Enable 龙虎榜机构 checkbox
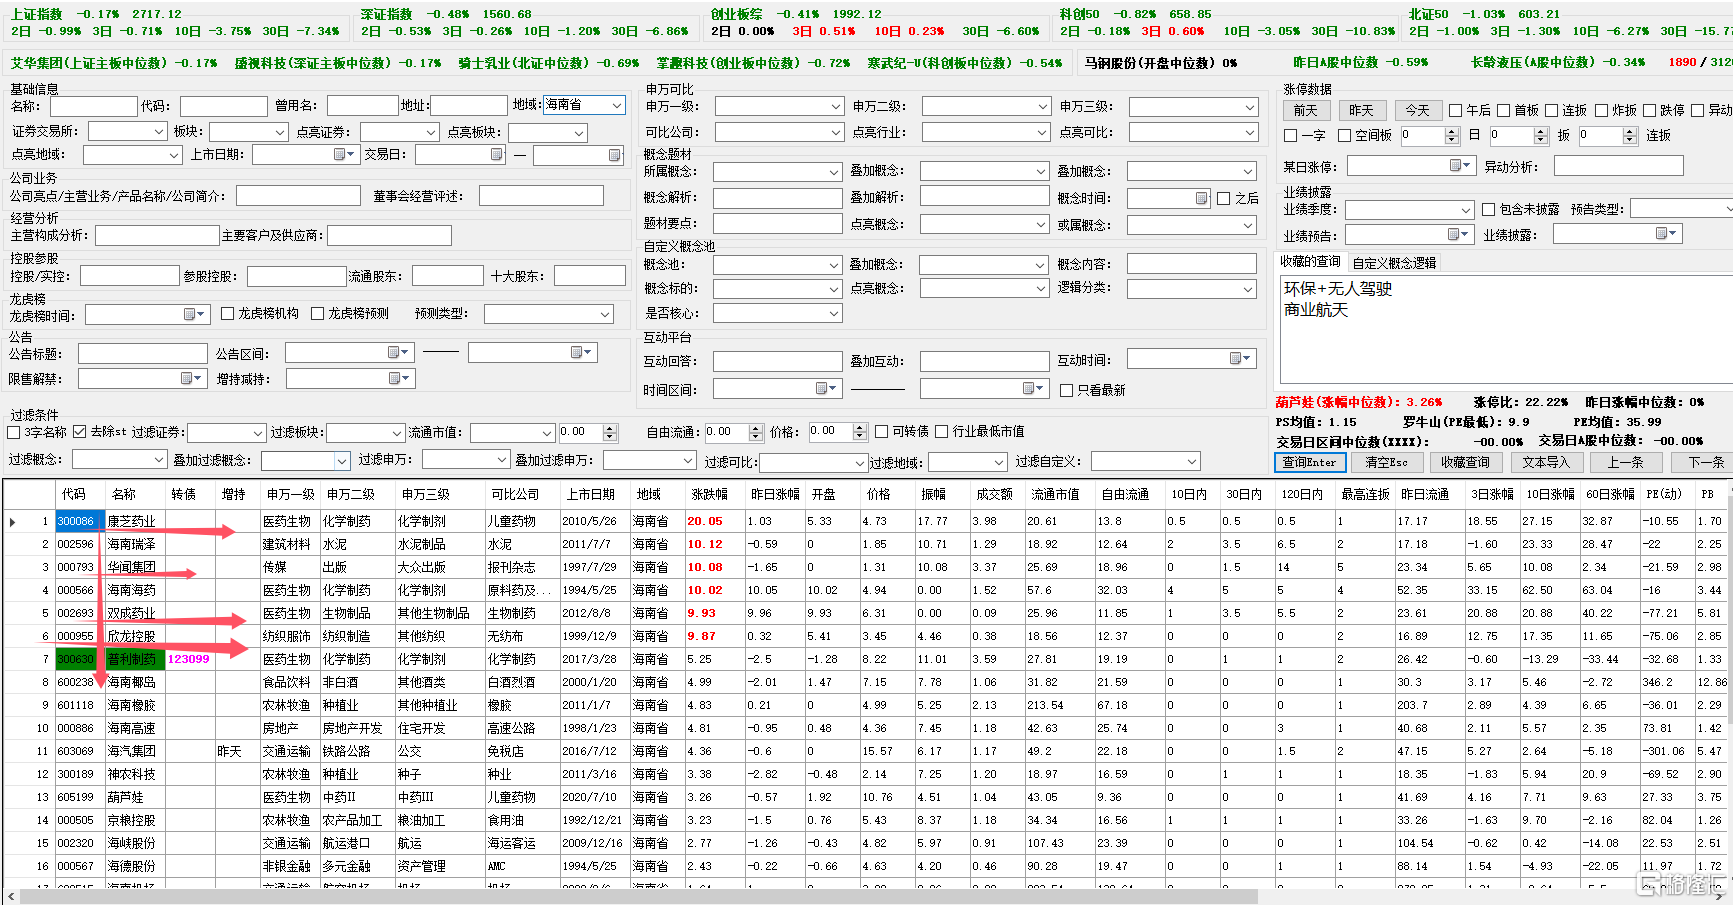 click(x=227, y=313)
